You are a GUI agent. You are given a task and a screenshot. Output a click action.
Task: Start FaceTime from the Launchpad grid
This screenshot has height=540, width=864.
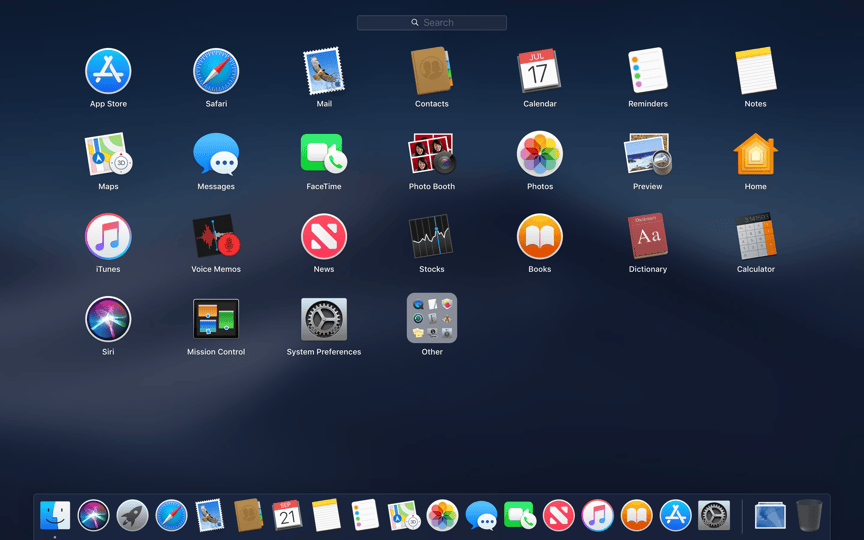(x=324, y=154)
